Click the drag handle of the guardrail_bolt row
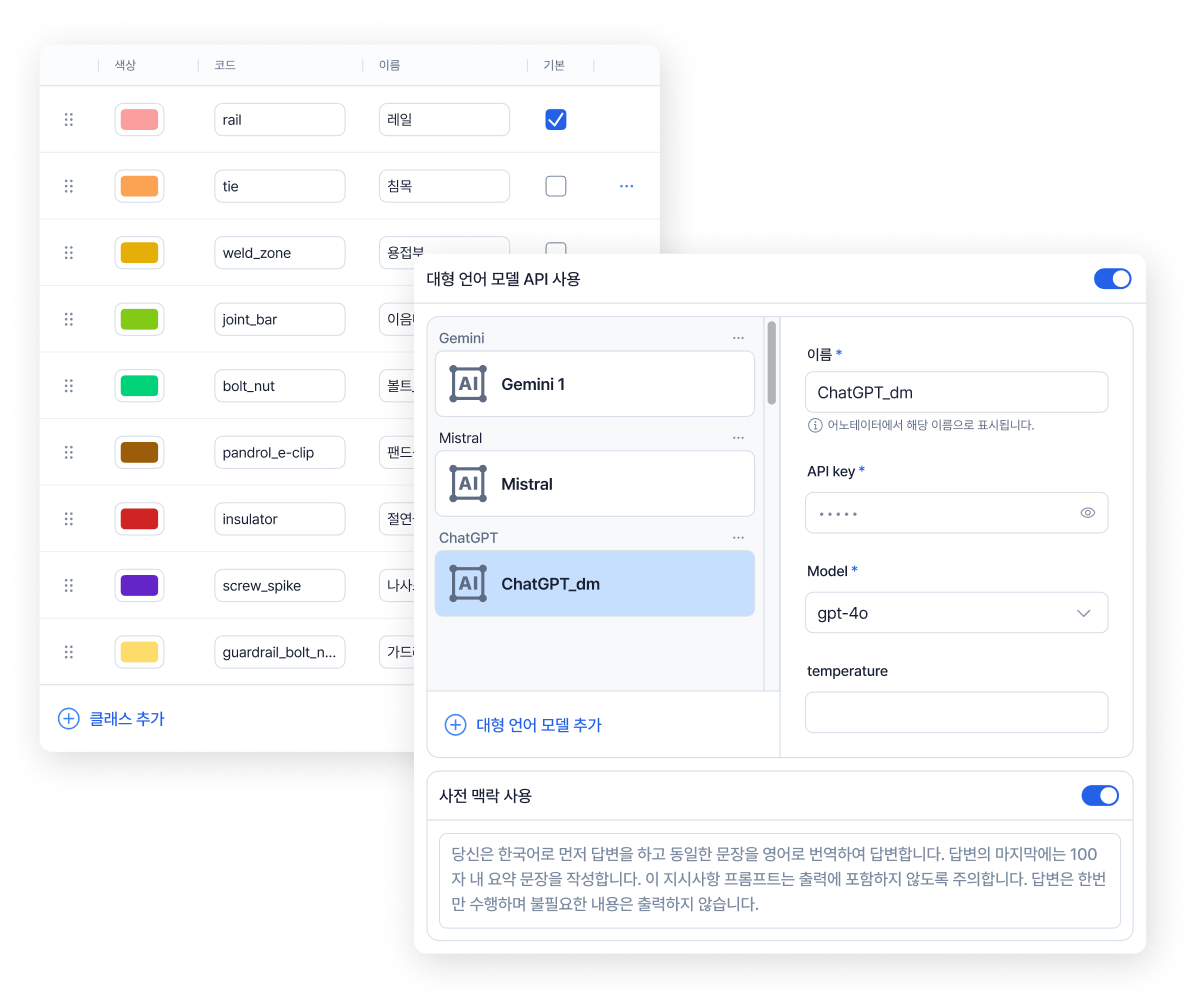This screenshot has height=1007, width=1189. click(x=69, y=652)
